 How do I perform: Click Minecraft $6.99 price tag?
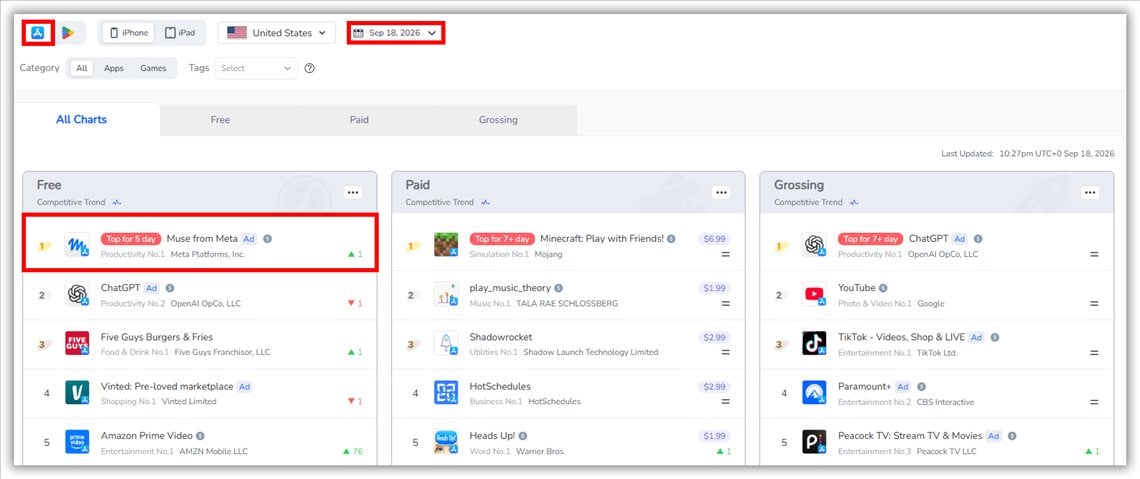coord(715,238)
